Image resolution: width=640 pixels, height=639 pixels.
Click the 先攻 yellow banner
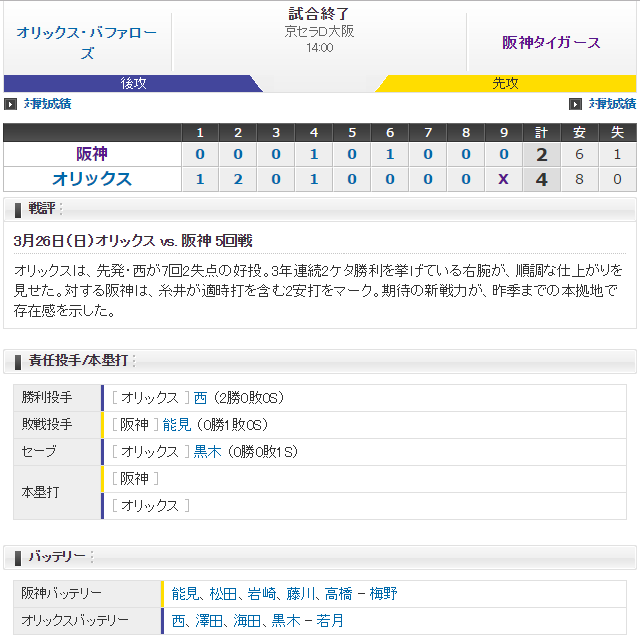click(505, 83)
